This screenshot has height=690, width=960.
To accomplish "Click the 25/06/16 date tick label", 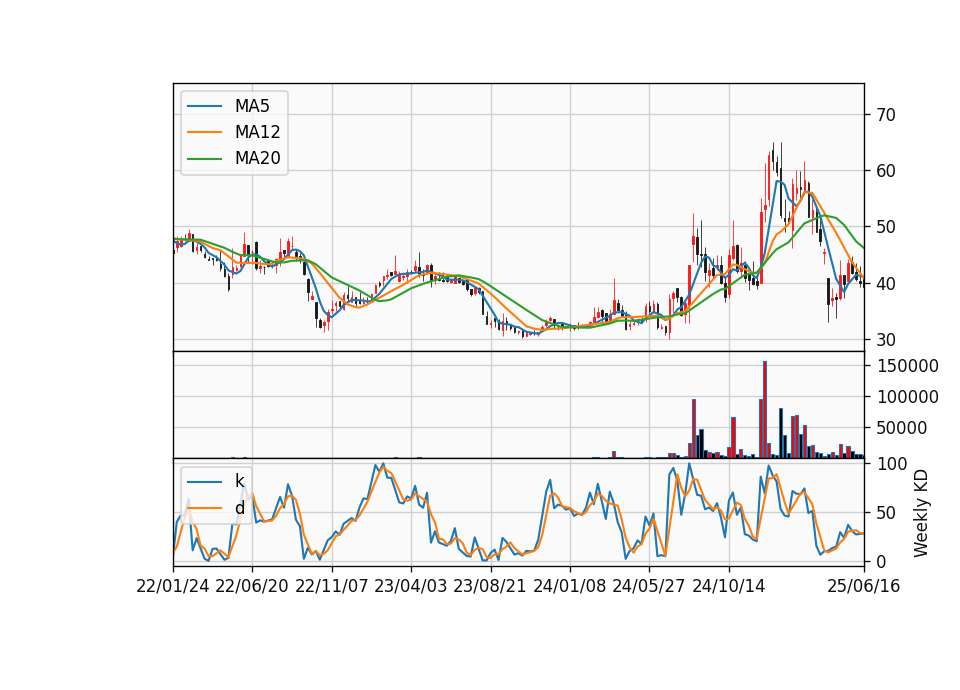I will click(x=864, y=587).
